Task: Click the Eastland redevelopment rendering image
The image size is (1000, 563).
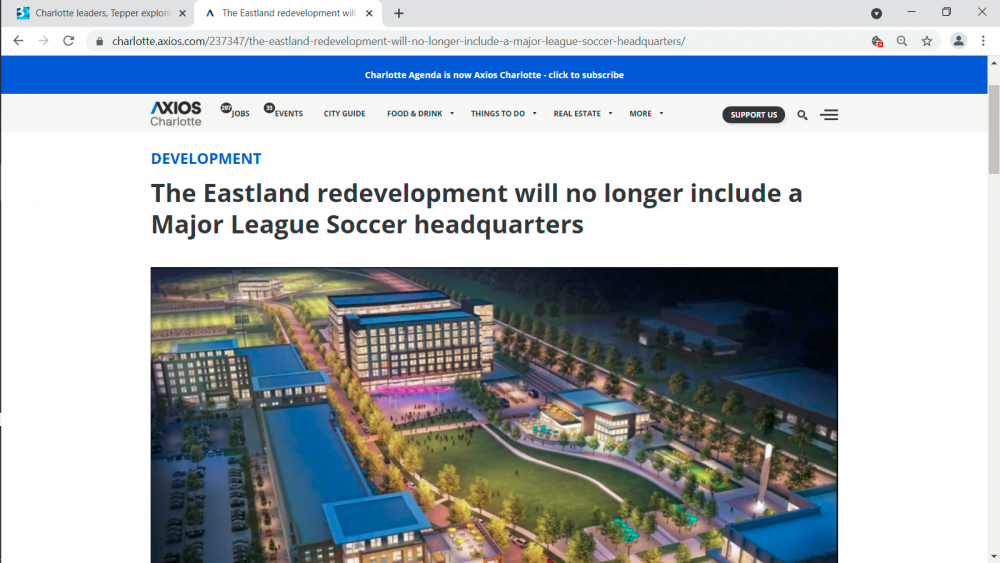Action: [494, 414]
